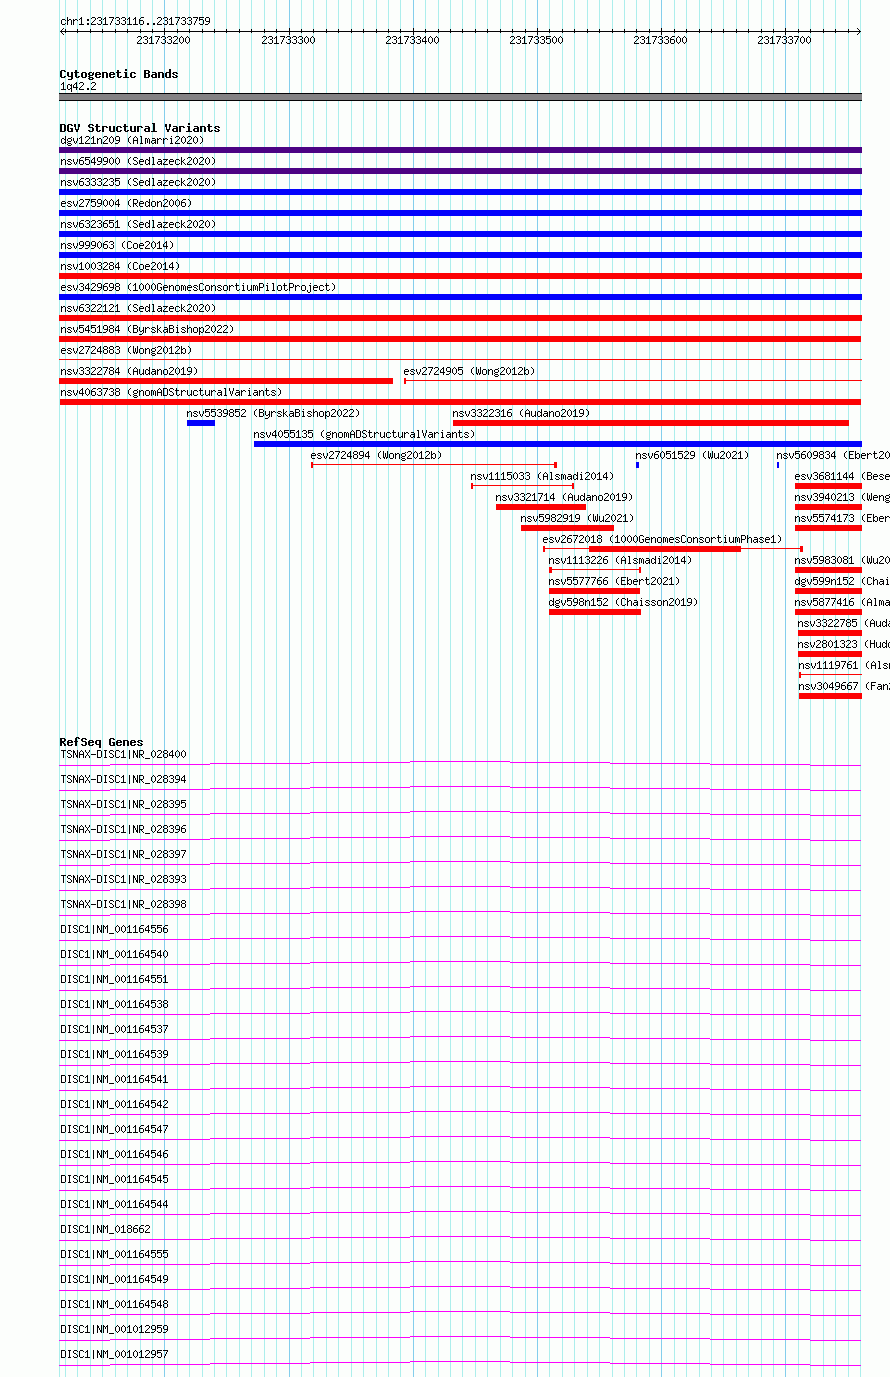This screenshot has height=1377, width=890.
Task: Open TSNAX-DISC1|NR_028400 transcript label
Action: [x=123, y=754]
